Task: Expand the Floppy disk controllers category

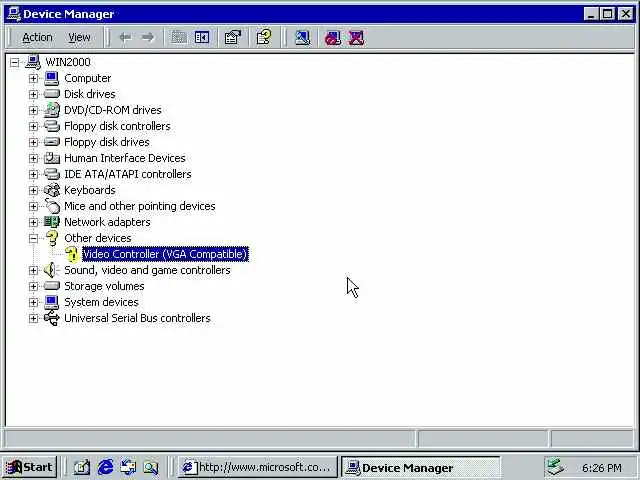Action: (x=33, y=126)
